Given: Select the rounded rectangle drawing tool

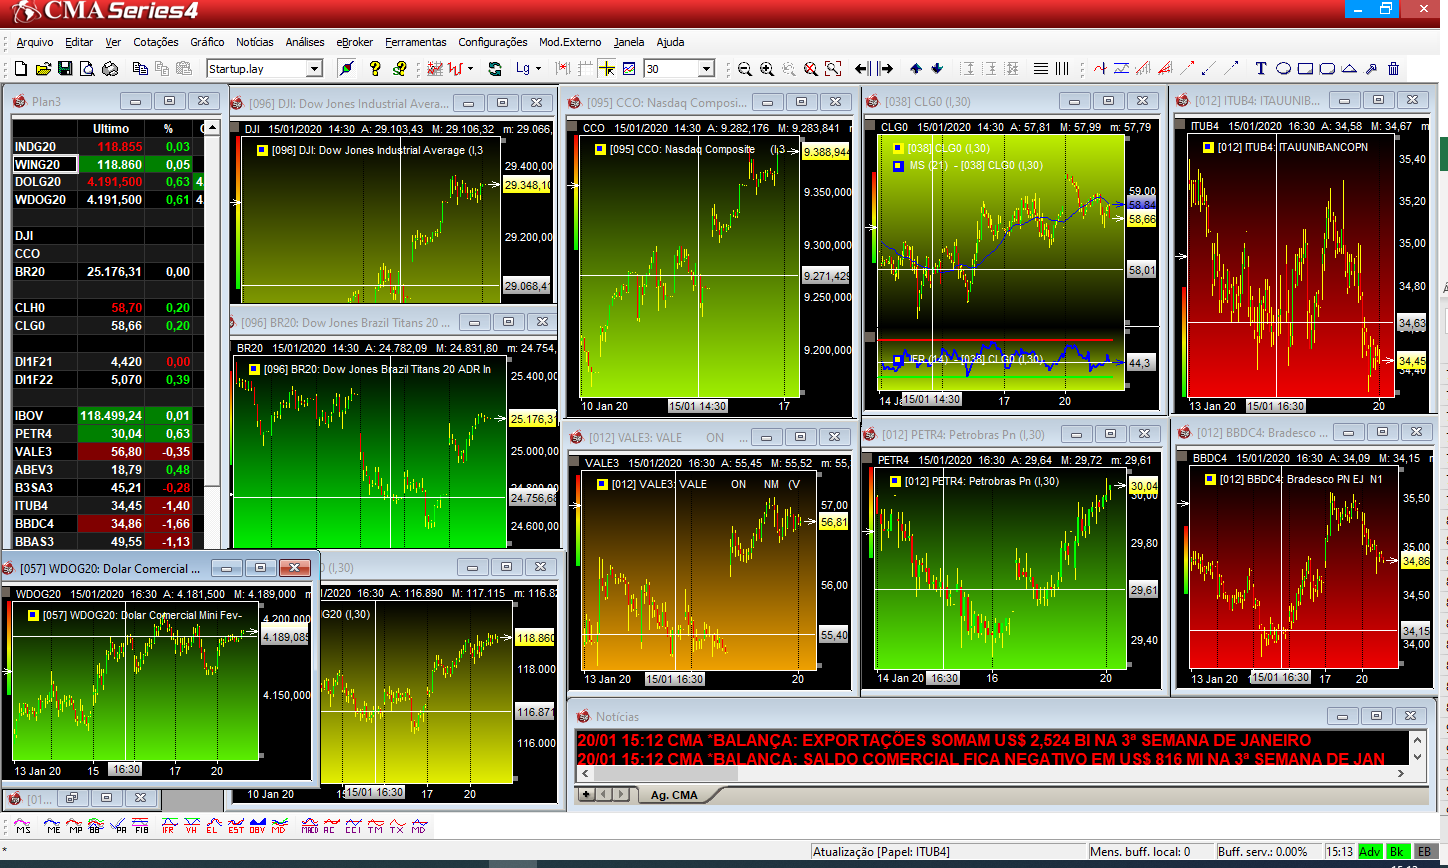Looking at the screenshot, I should tap(1327, 69).
